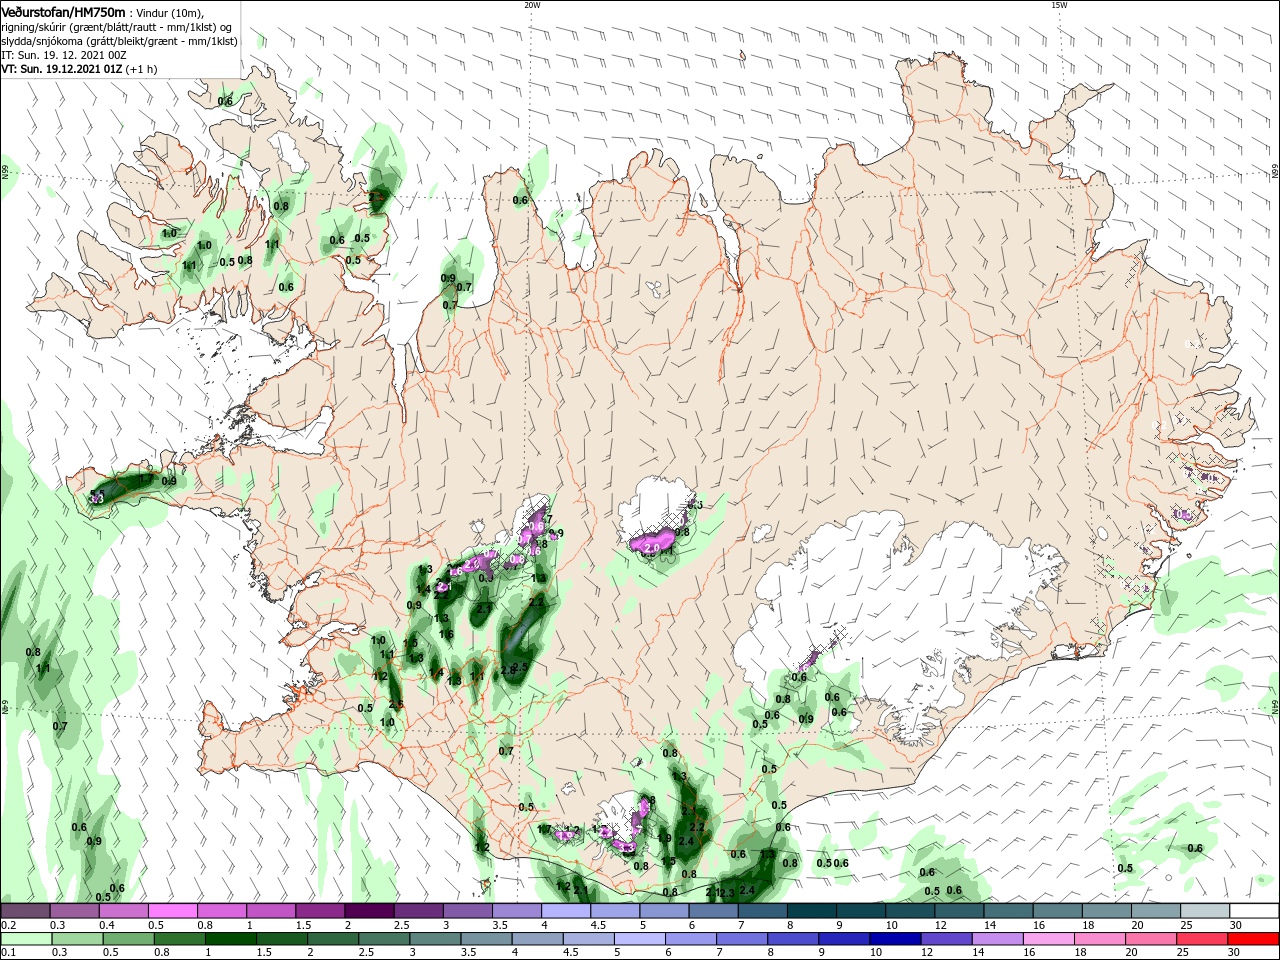Click the pure red rain swatch above 30
Viewport: 1280px width, 960px height.
1254,939
